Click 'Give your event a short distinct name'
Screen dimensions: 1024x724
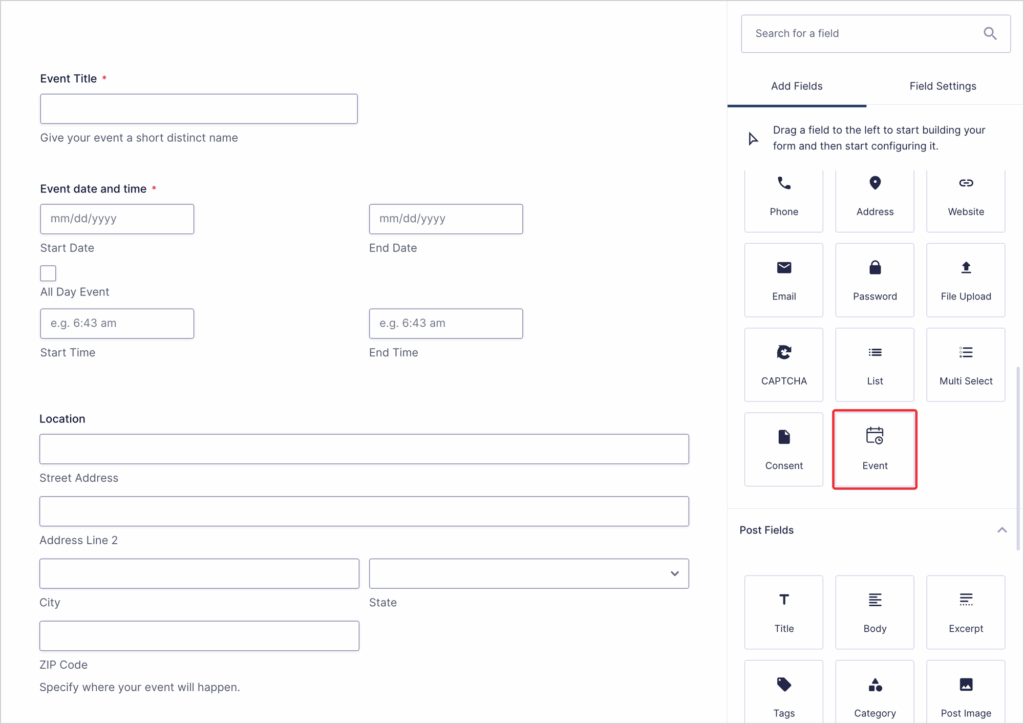click(138, 138)
